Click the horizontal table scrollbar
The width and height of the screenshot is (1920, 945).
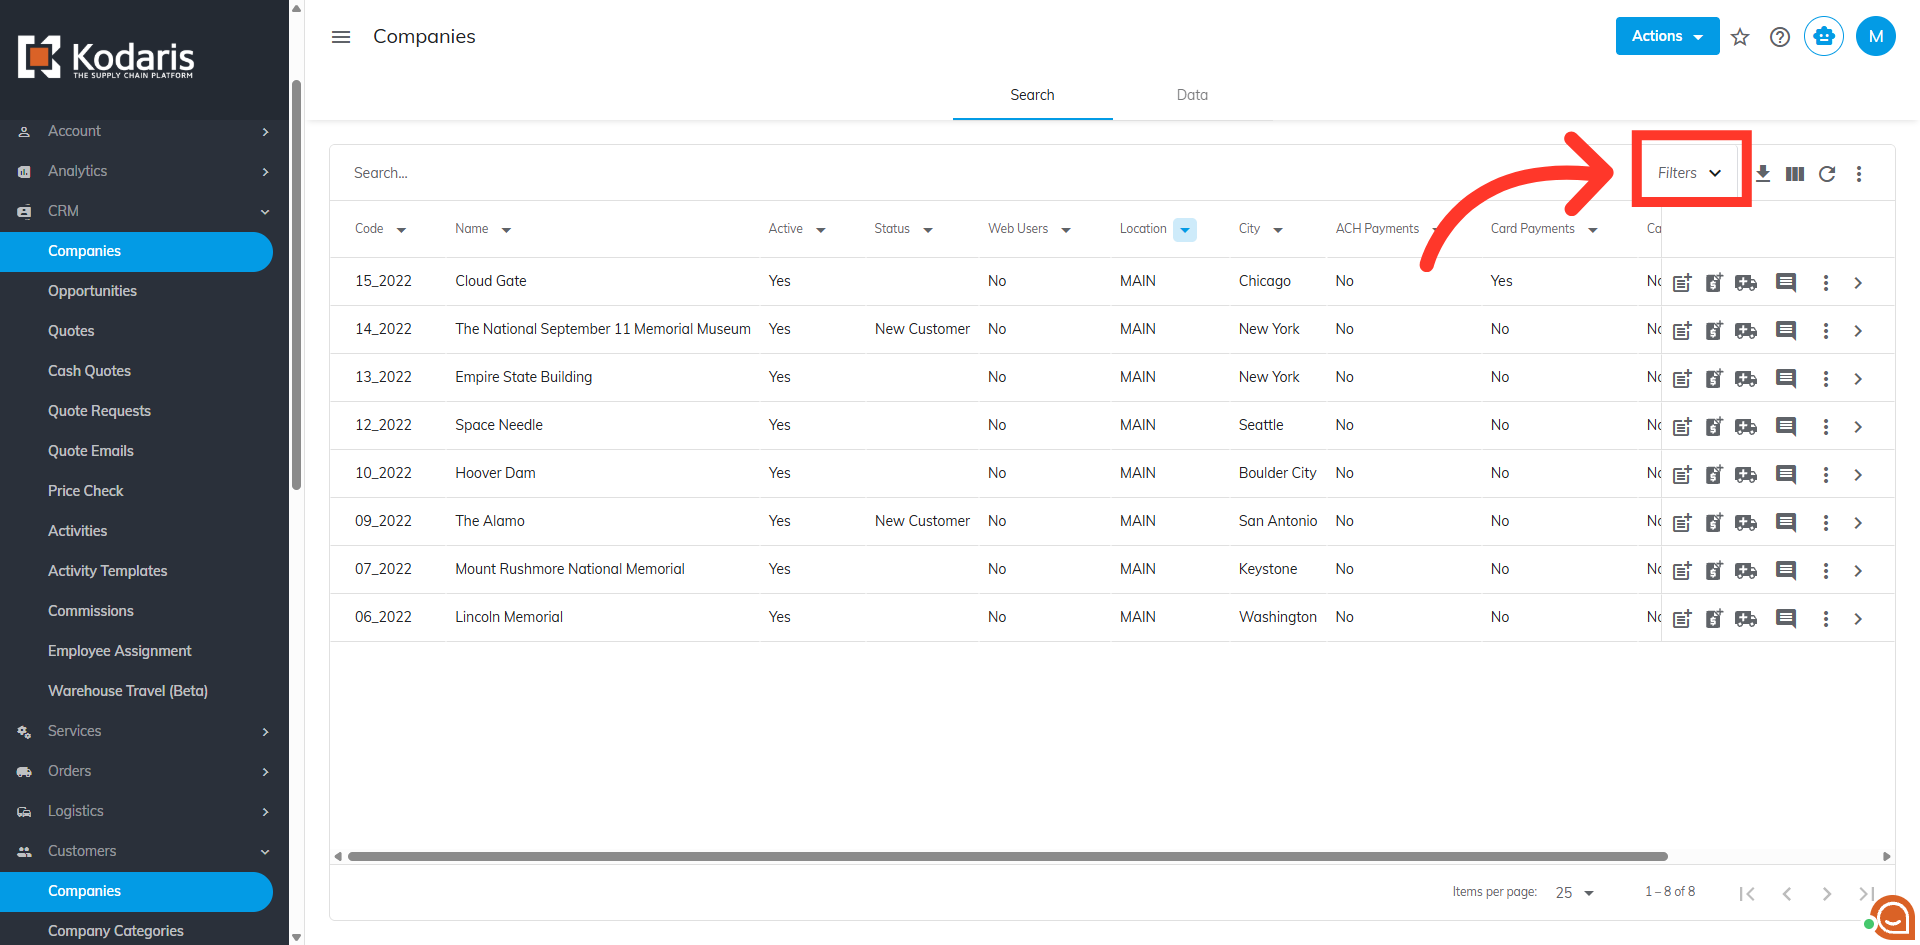[x=1007, y=856]
